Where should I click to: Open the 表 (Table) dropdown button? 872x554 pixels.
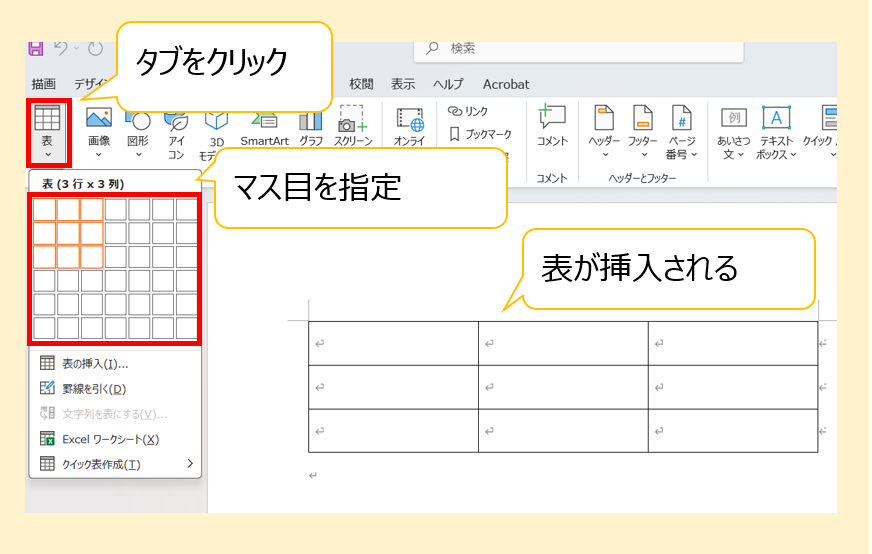point(48,133)
